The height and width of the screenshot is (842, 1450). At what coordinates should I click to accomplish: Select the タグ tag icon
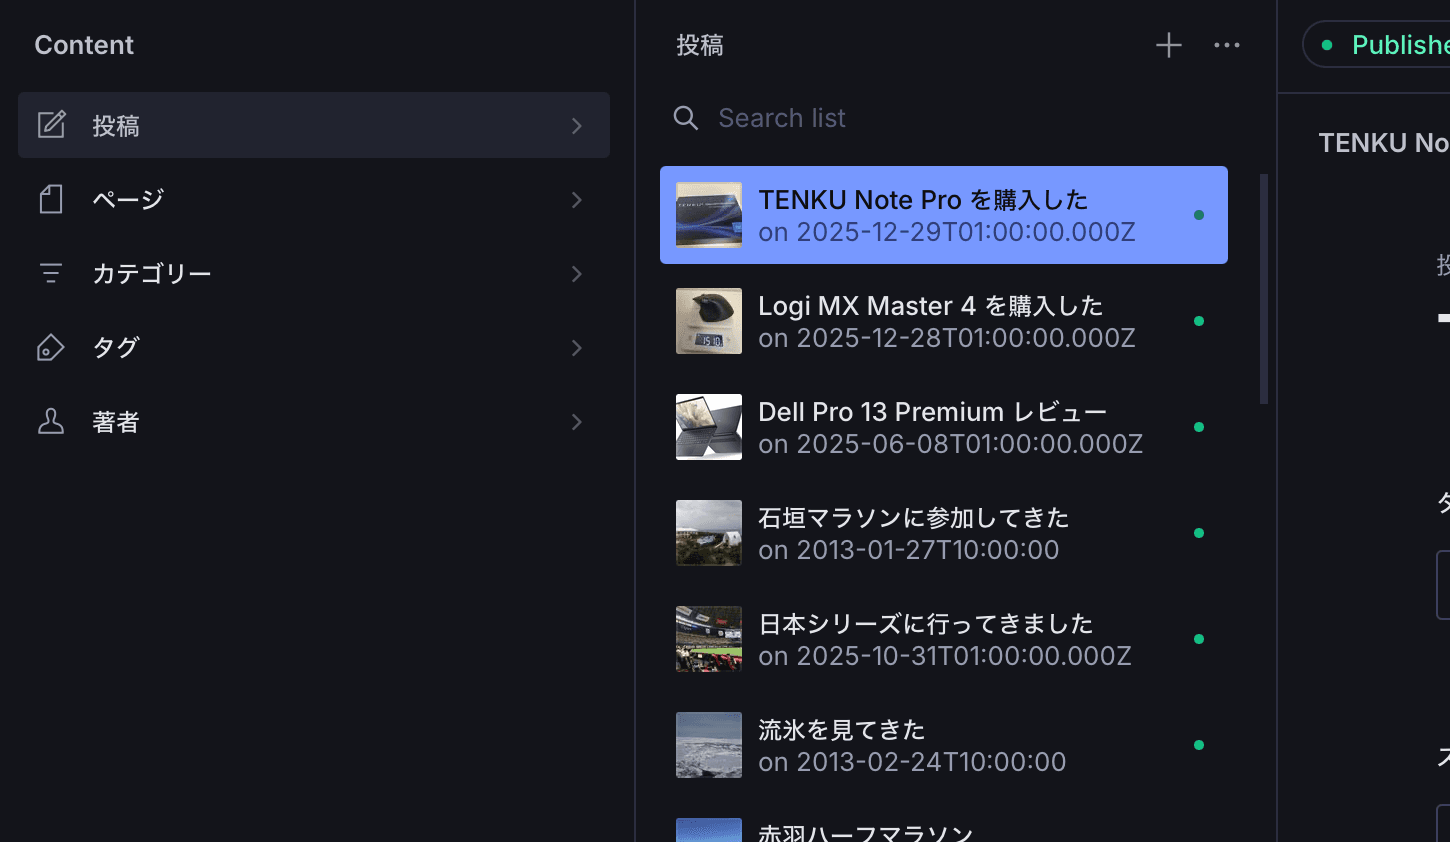(x=51, y=347)
